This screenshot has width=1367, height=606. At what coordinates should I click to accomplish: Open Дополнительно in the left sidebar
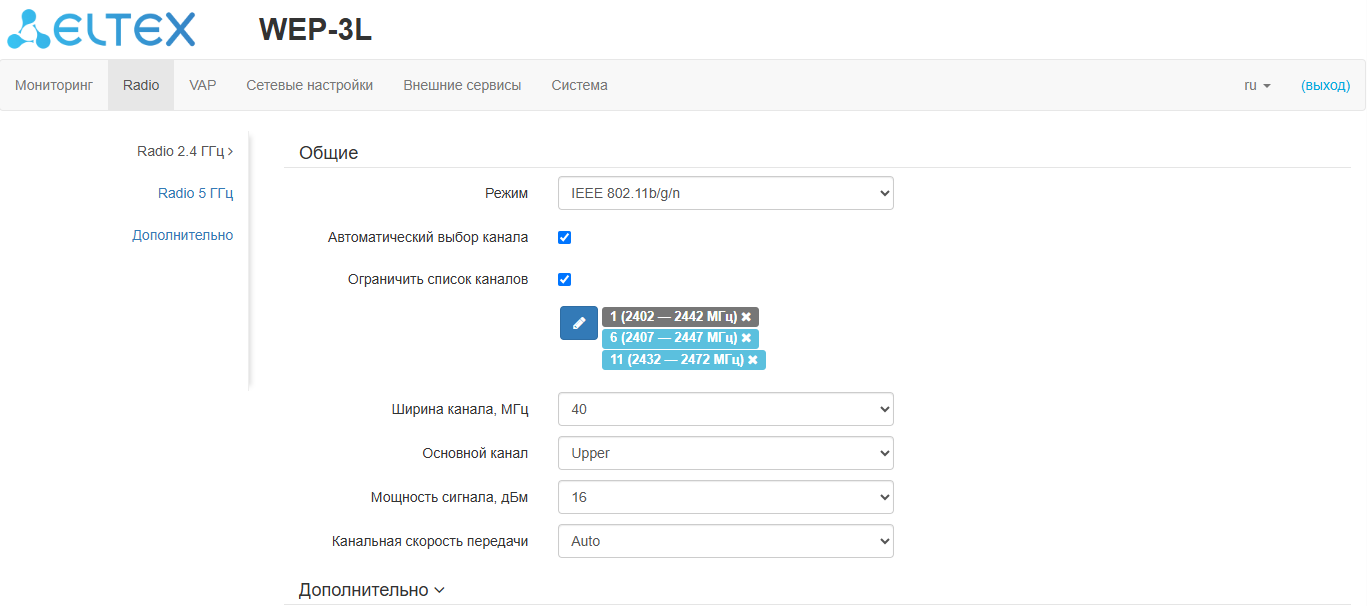183,235
